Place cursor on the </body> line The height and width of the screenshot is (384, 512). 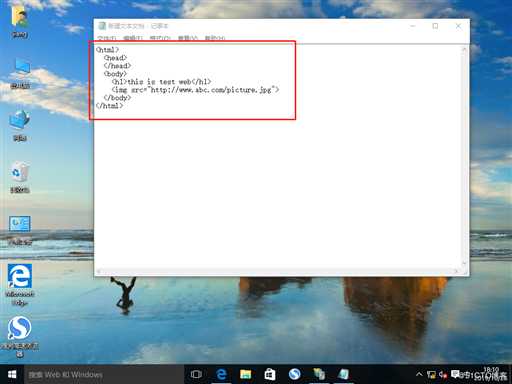tap(117, 98)
